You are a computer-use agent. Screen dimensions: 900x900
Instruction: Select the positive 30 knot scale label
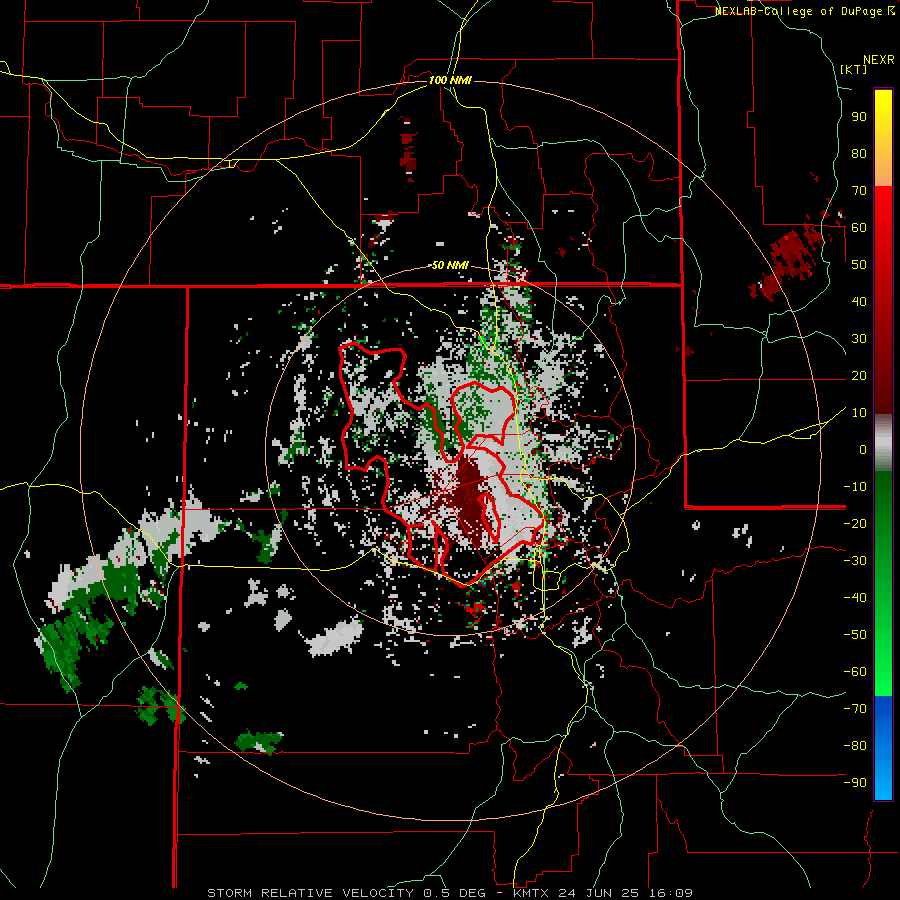(859, 339)
